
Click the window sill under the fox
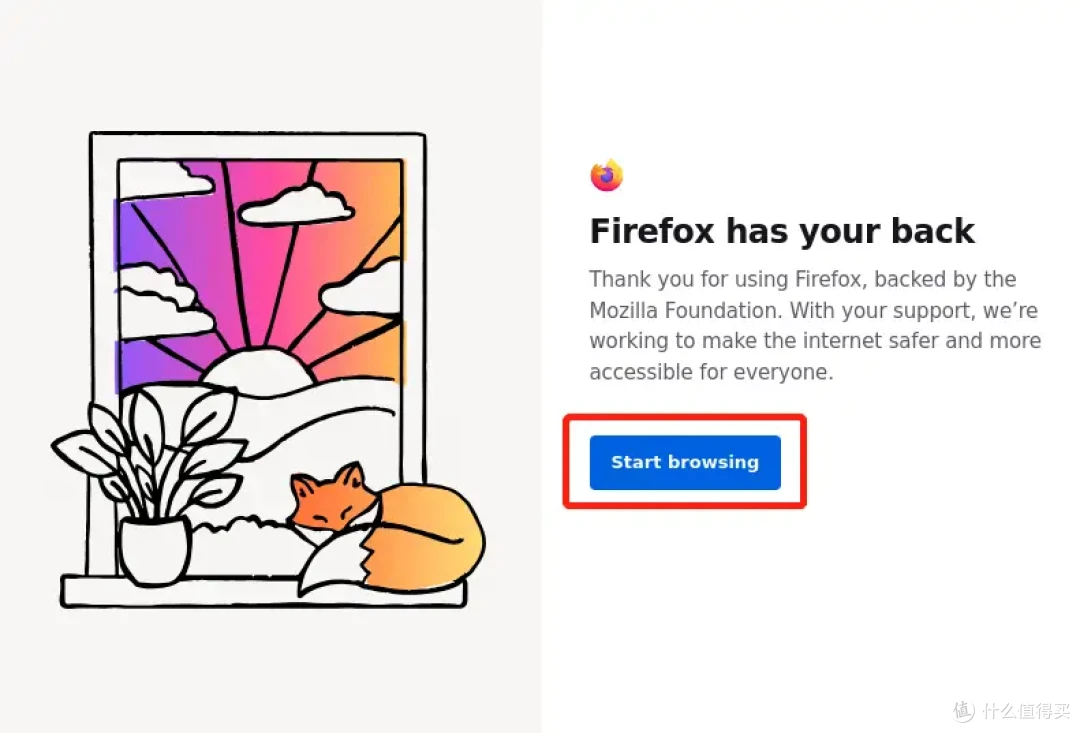pyautogui.click(x=264, y=593)
